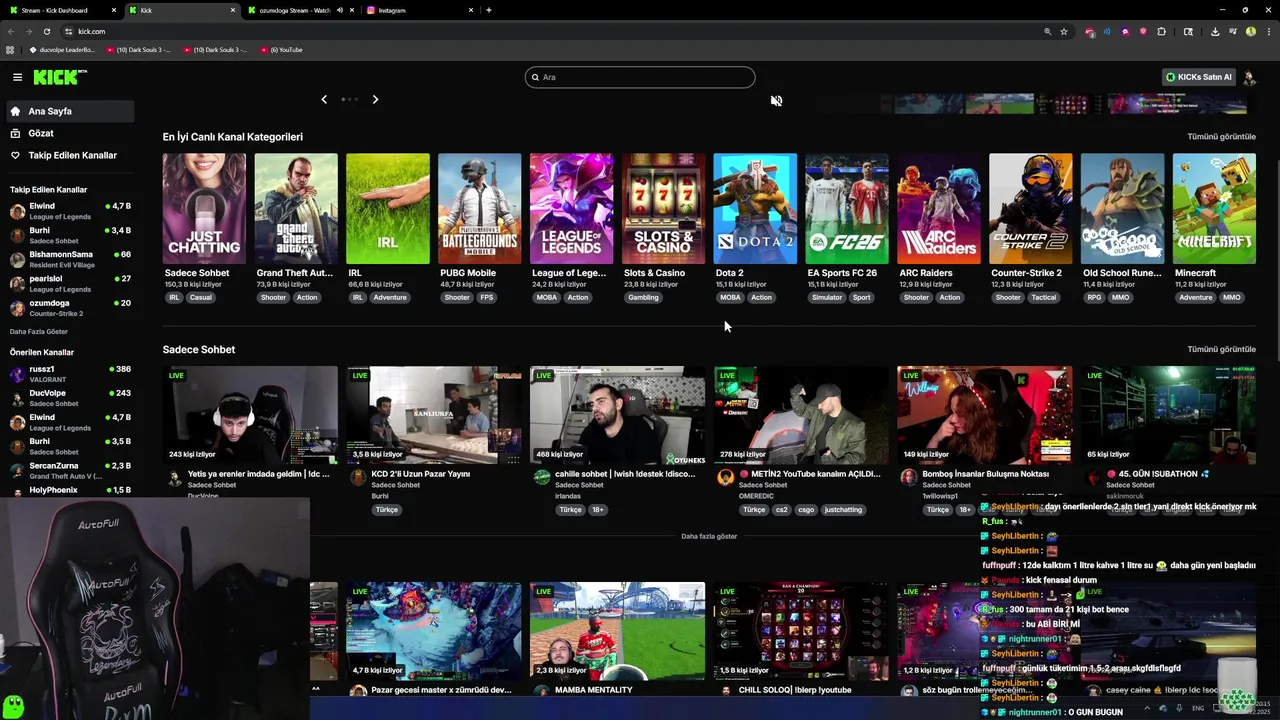Open the Dota 2 category card
The width and height of the screenshot is (1280, 720).
pos(755,208)
